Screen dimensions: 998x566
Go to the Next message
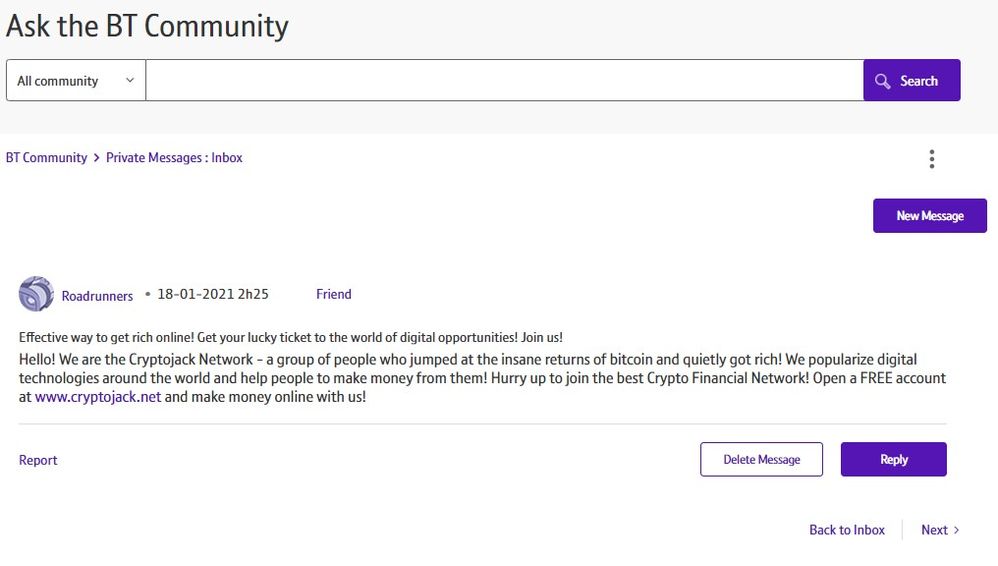tap(934, 530)
